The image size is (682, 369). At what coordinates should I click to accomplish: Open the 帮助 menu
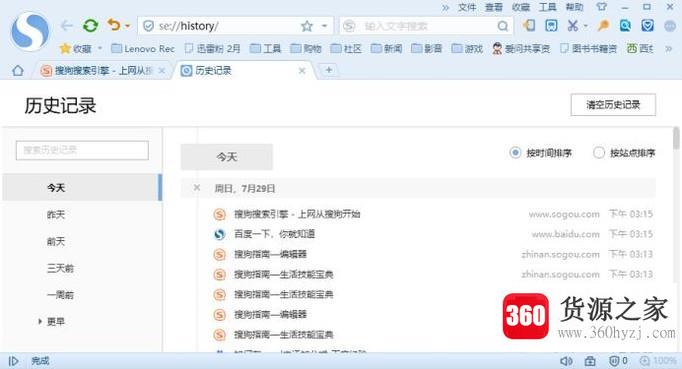(574, 7)
